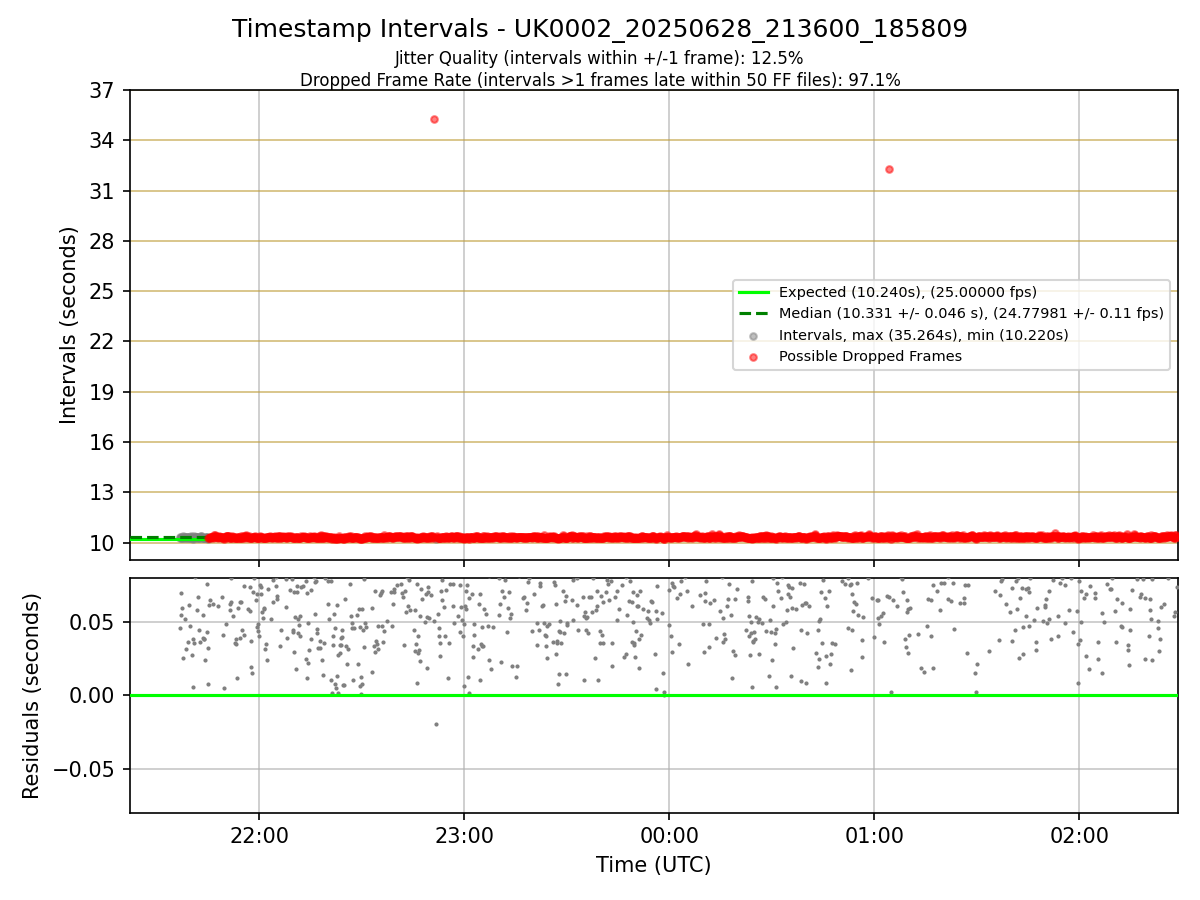Click the plot title 'Timestamp Intervals - UK0002_20250628_213600_185809'
Image resolution: width=1200 pixels, height=900 pixels.
point(599,29)
